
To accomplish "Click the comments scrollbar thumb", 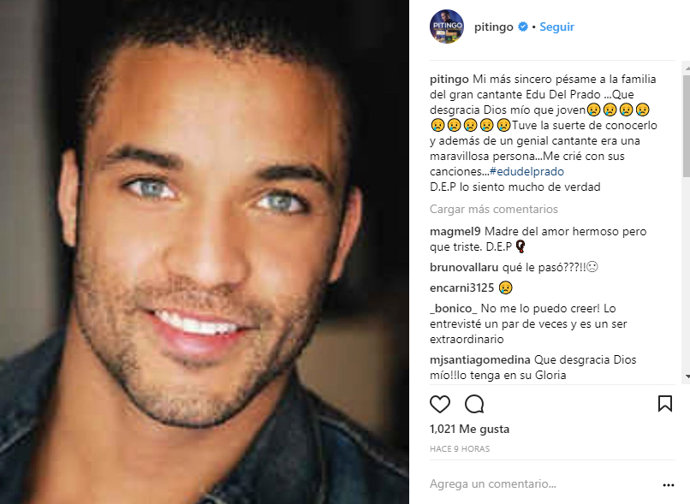I will tap(686, 126).
